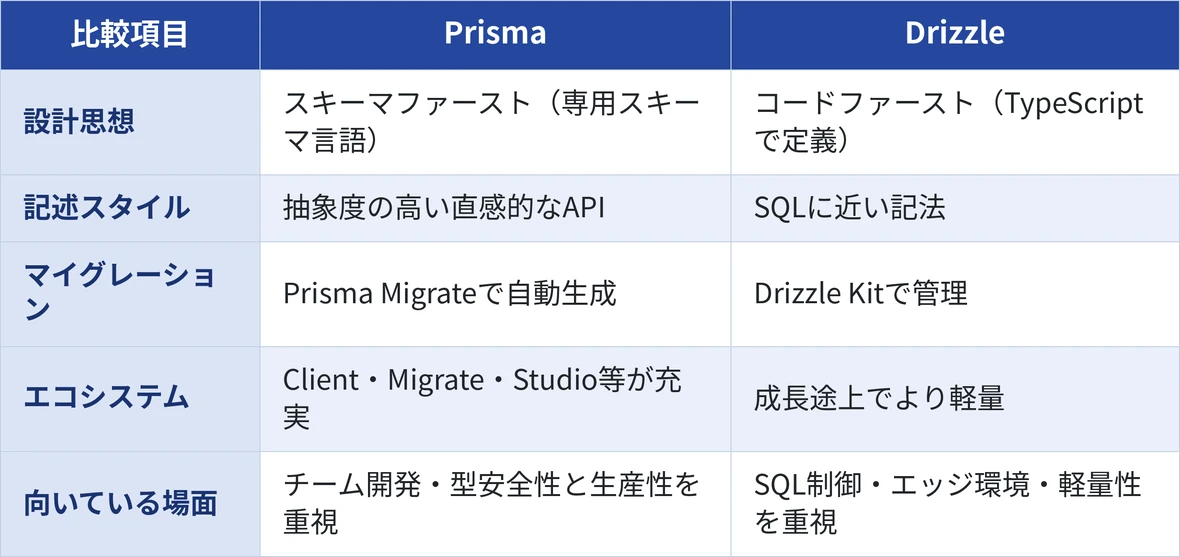The height and width of the screenshot is (557, 1180).
Task: Click the 抽象度の高い直感的なAPI cell
Action: 495,208
